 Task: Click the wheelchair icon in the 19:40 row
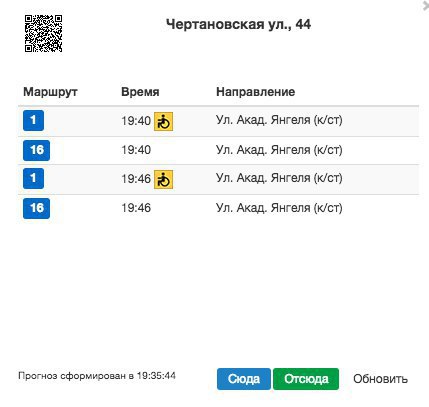tap(163, 121)
